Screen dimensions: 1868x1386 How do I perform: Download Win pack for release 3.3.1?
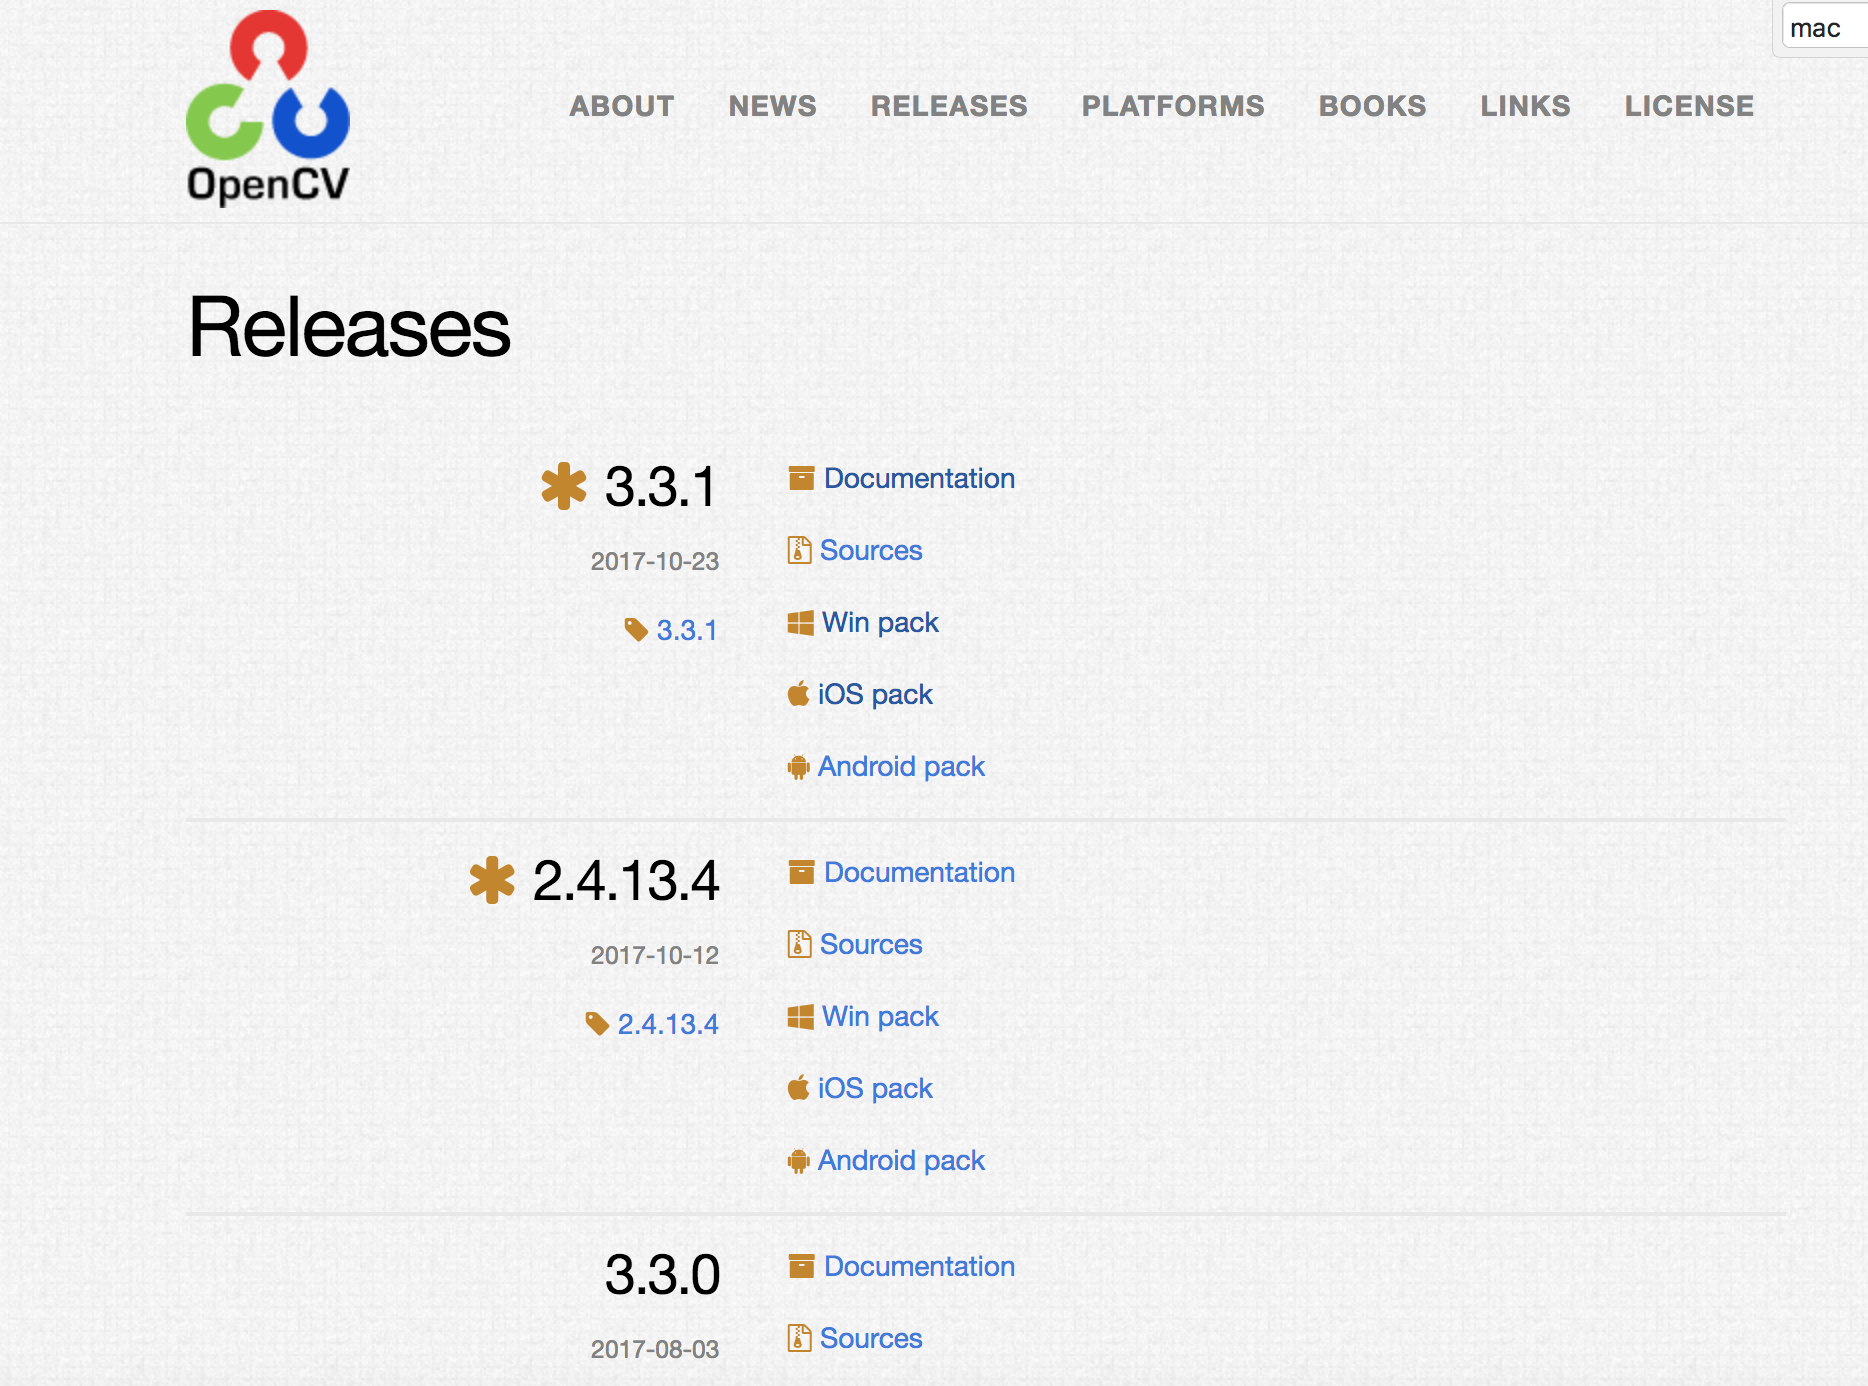click(x=880, y=622)
